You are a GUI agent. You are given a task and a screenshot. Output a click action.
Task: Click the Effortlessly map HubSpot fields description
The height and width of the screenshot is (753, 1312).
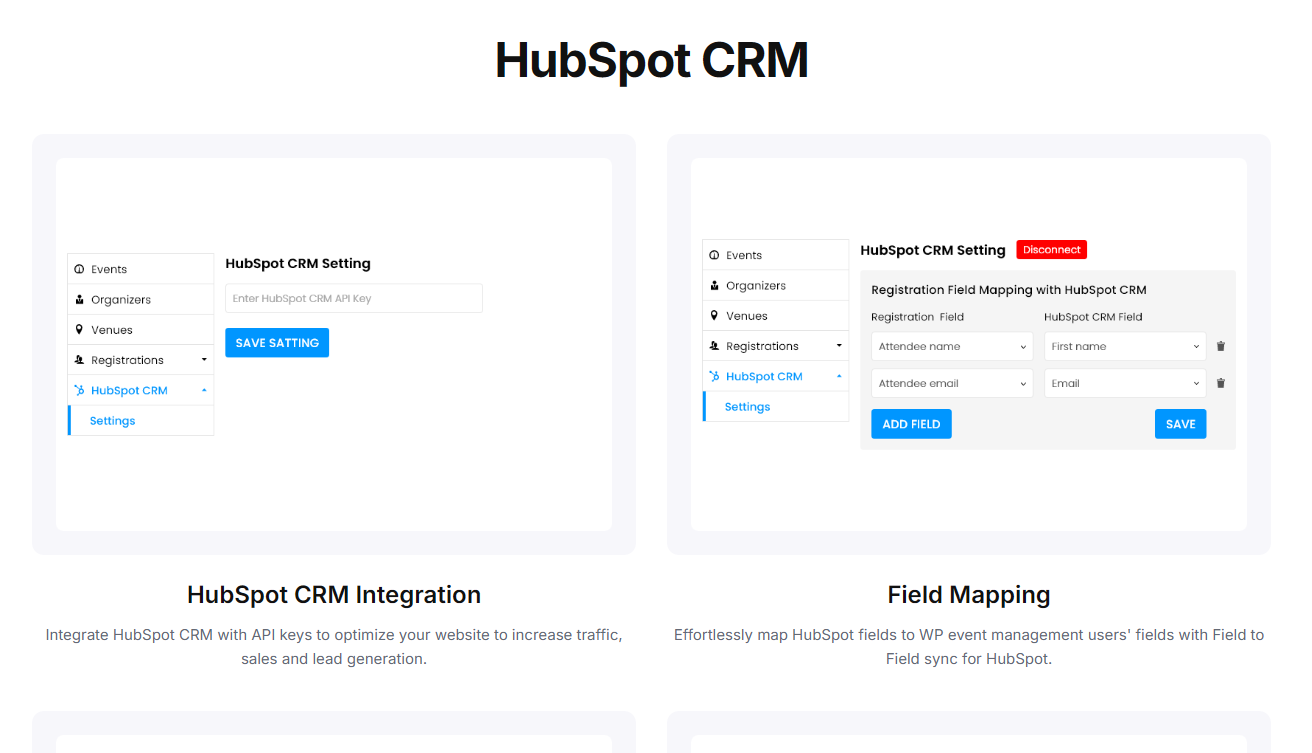(969, 647)
